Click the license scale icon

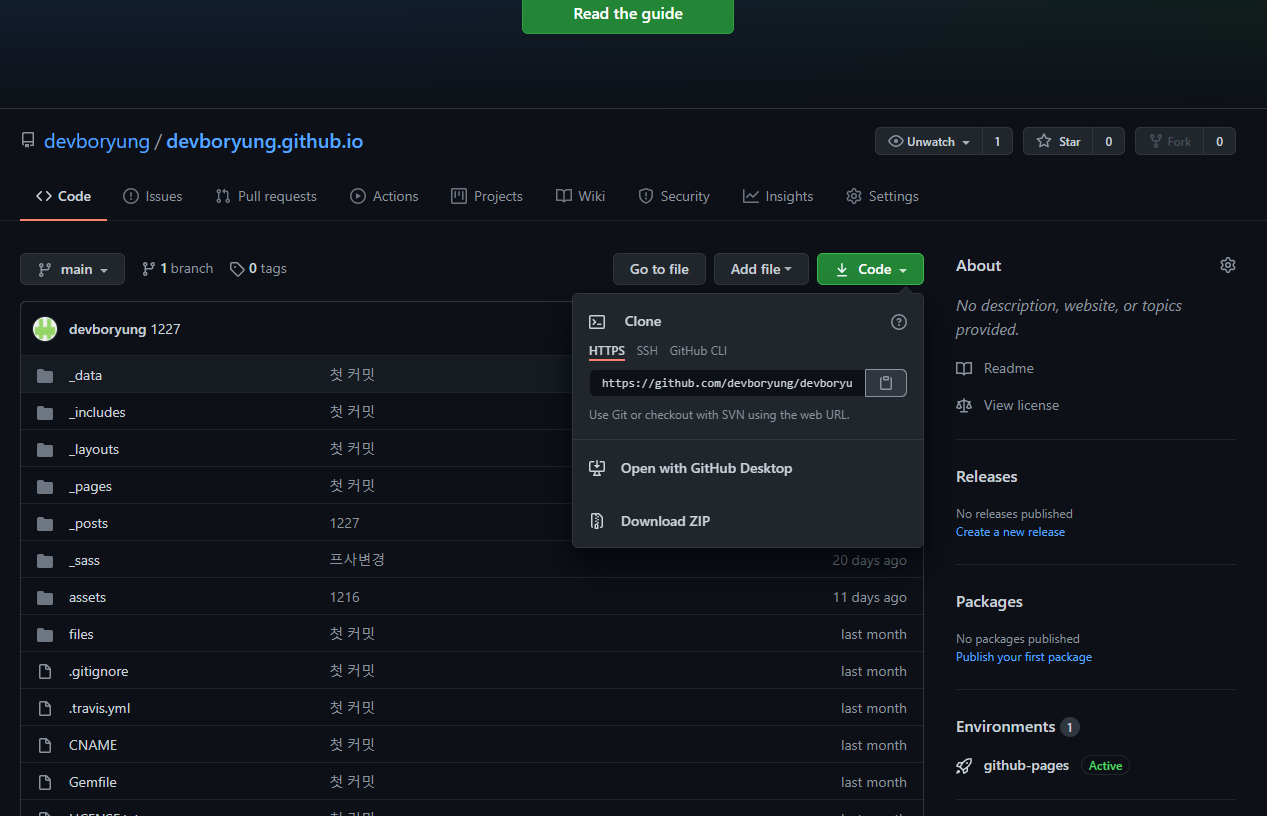pyautogui.click(x=964, y=406)
